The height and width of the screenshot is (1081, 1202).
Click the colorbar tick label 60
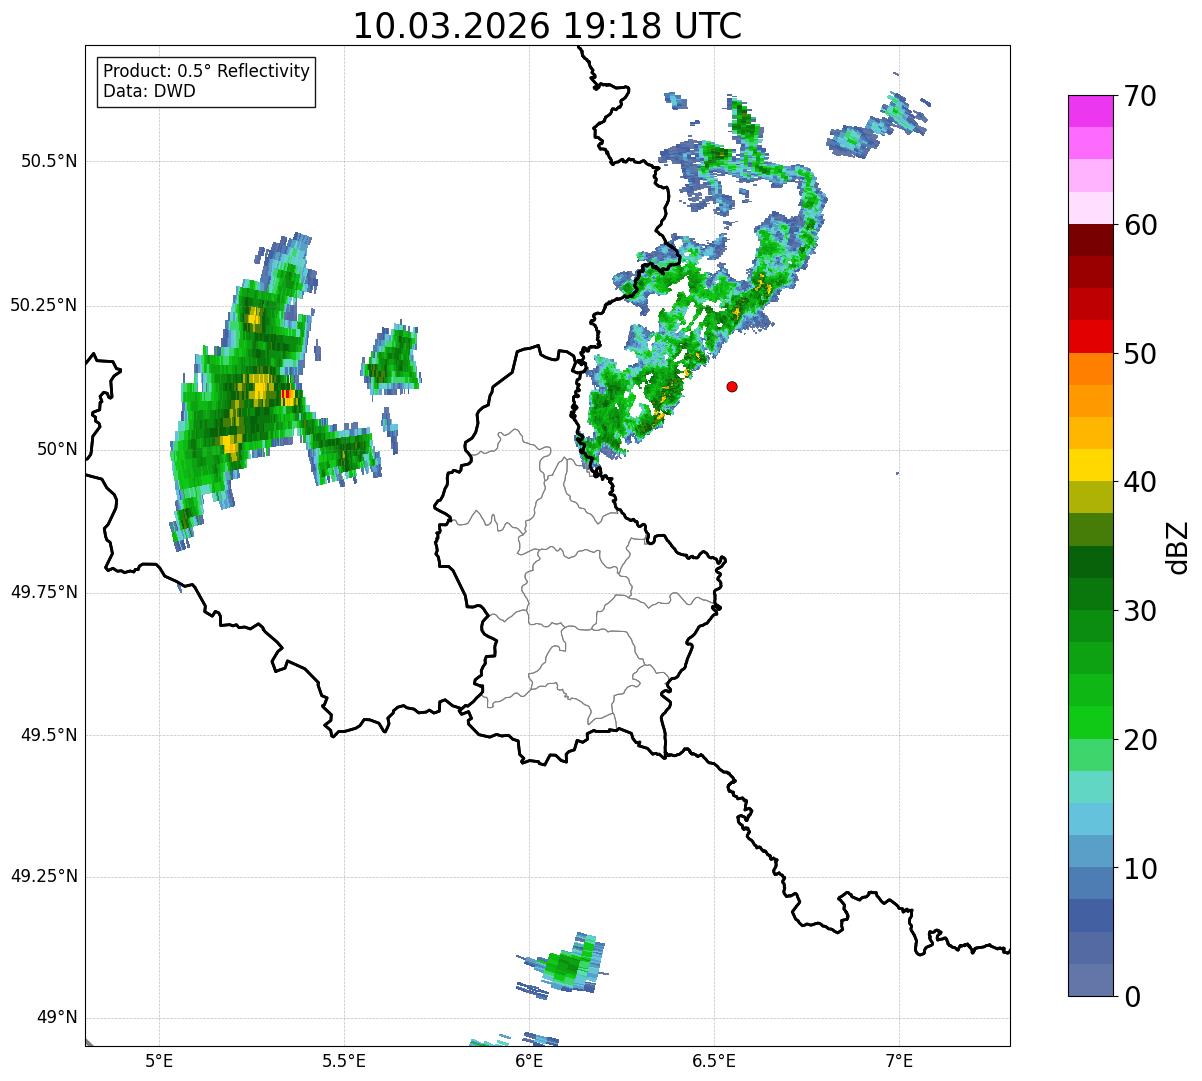[1139, 225]
